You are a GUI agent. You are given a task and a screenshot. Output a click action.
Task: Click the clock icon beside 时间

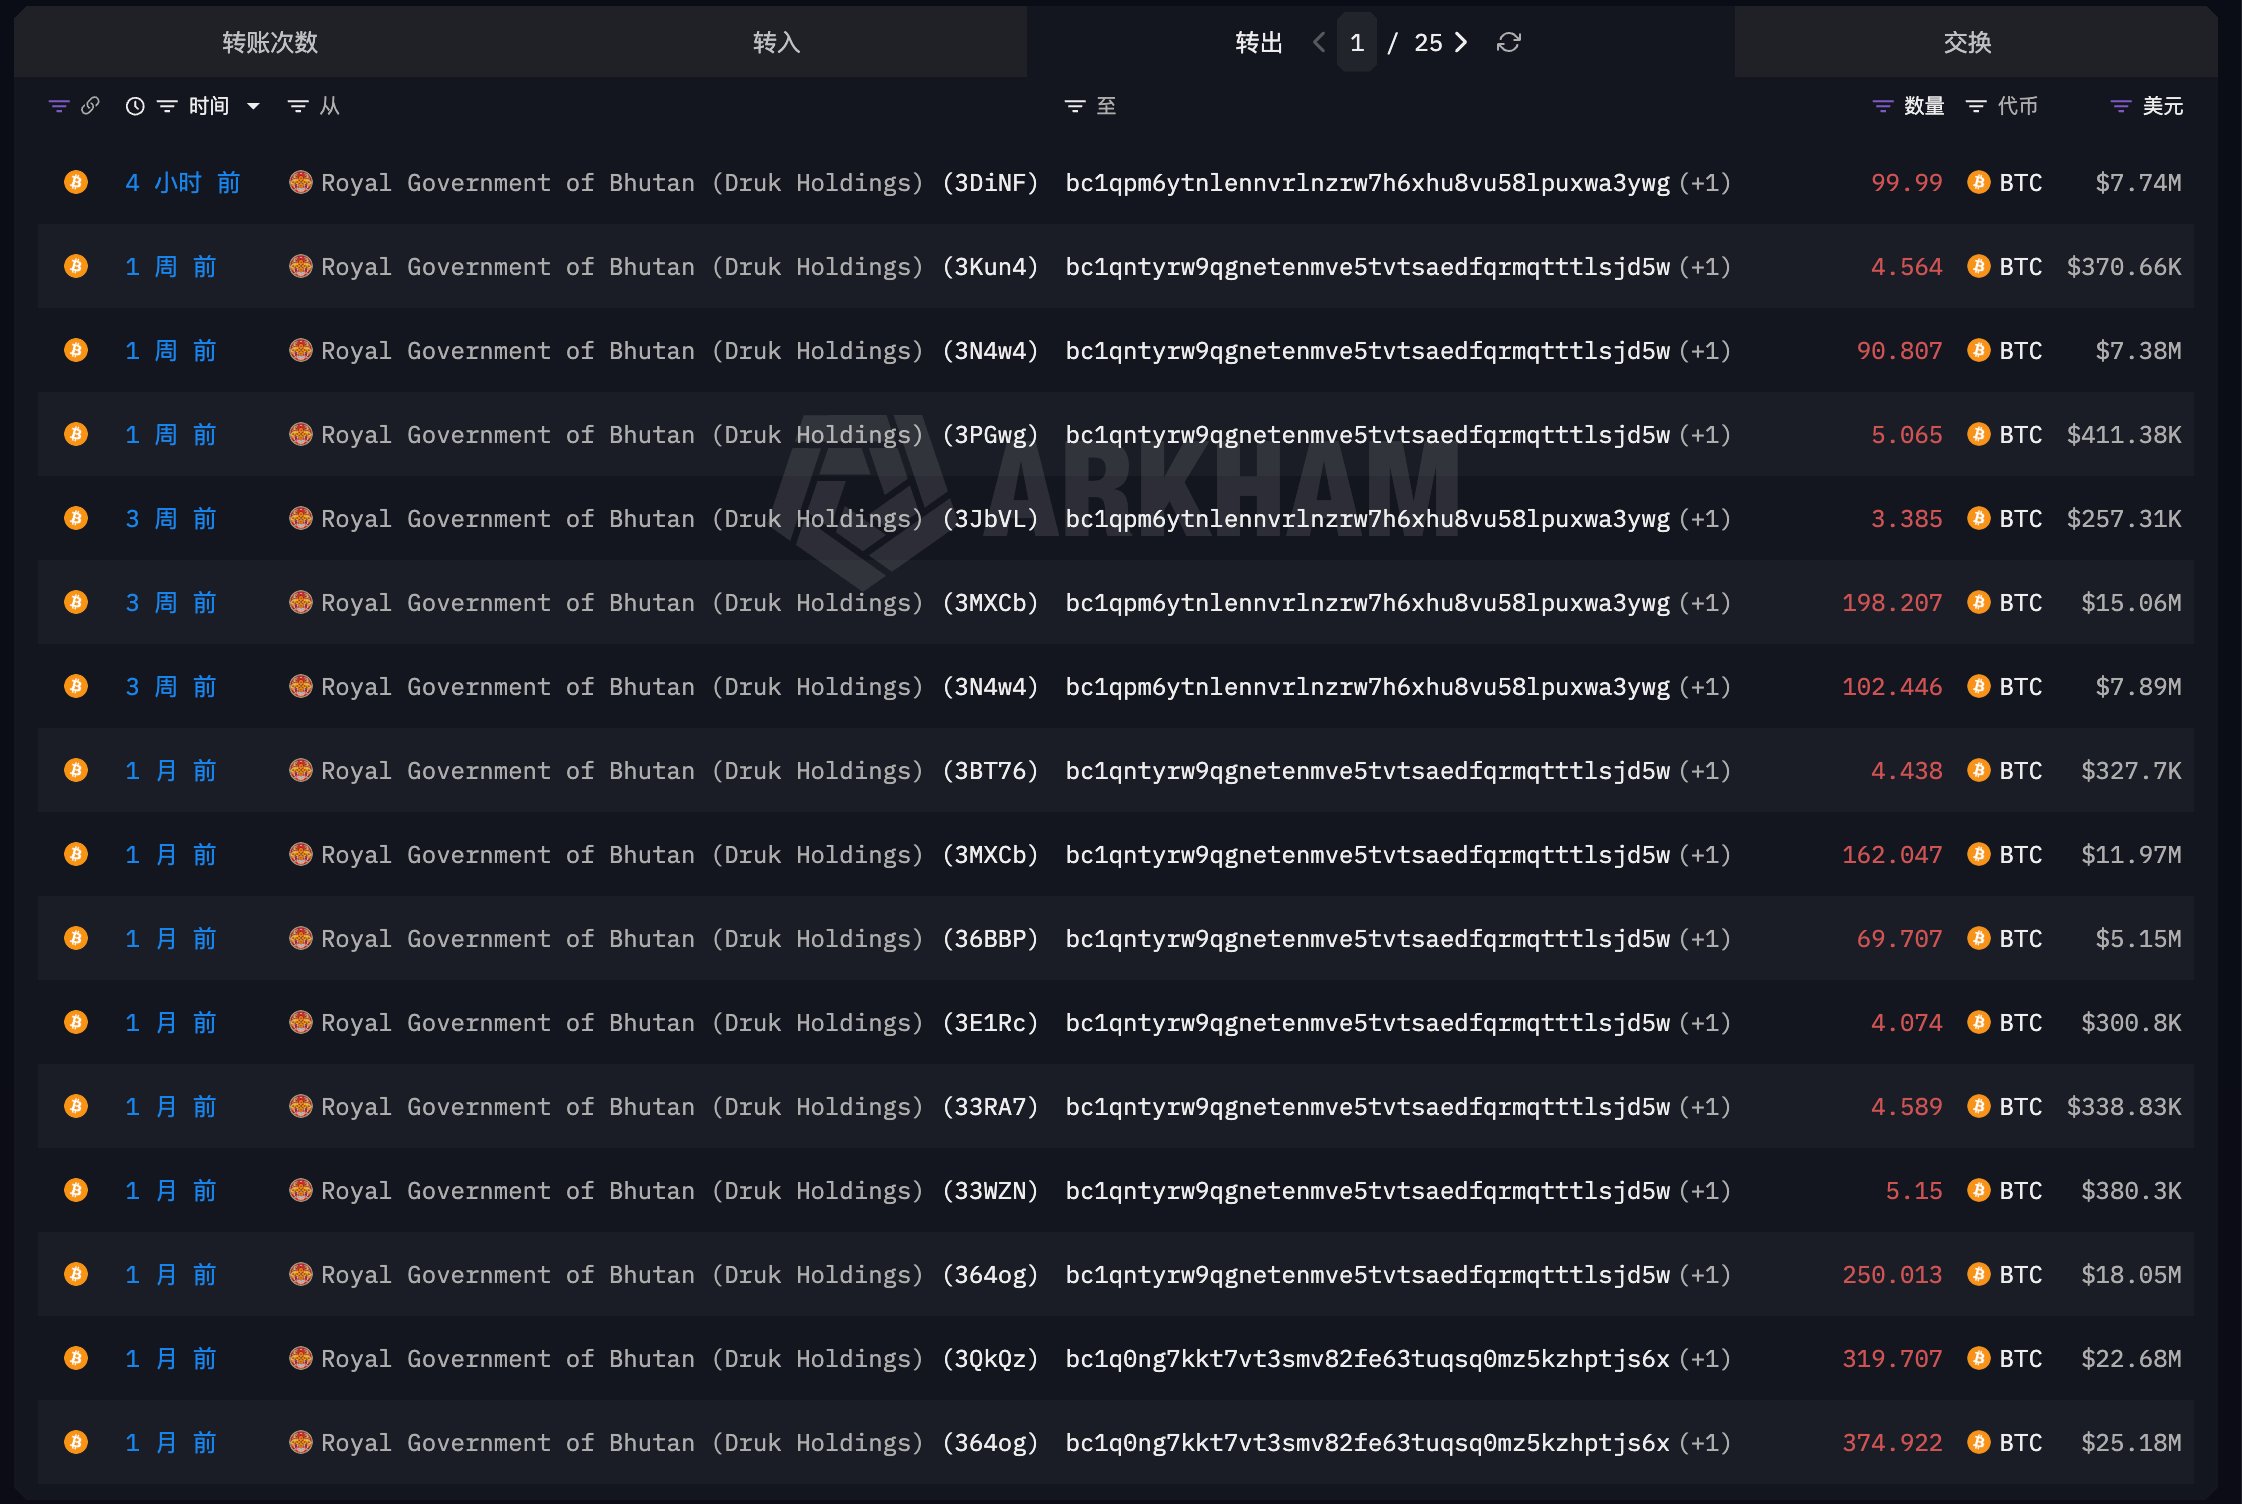click(135, 106)
